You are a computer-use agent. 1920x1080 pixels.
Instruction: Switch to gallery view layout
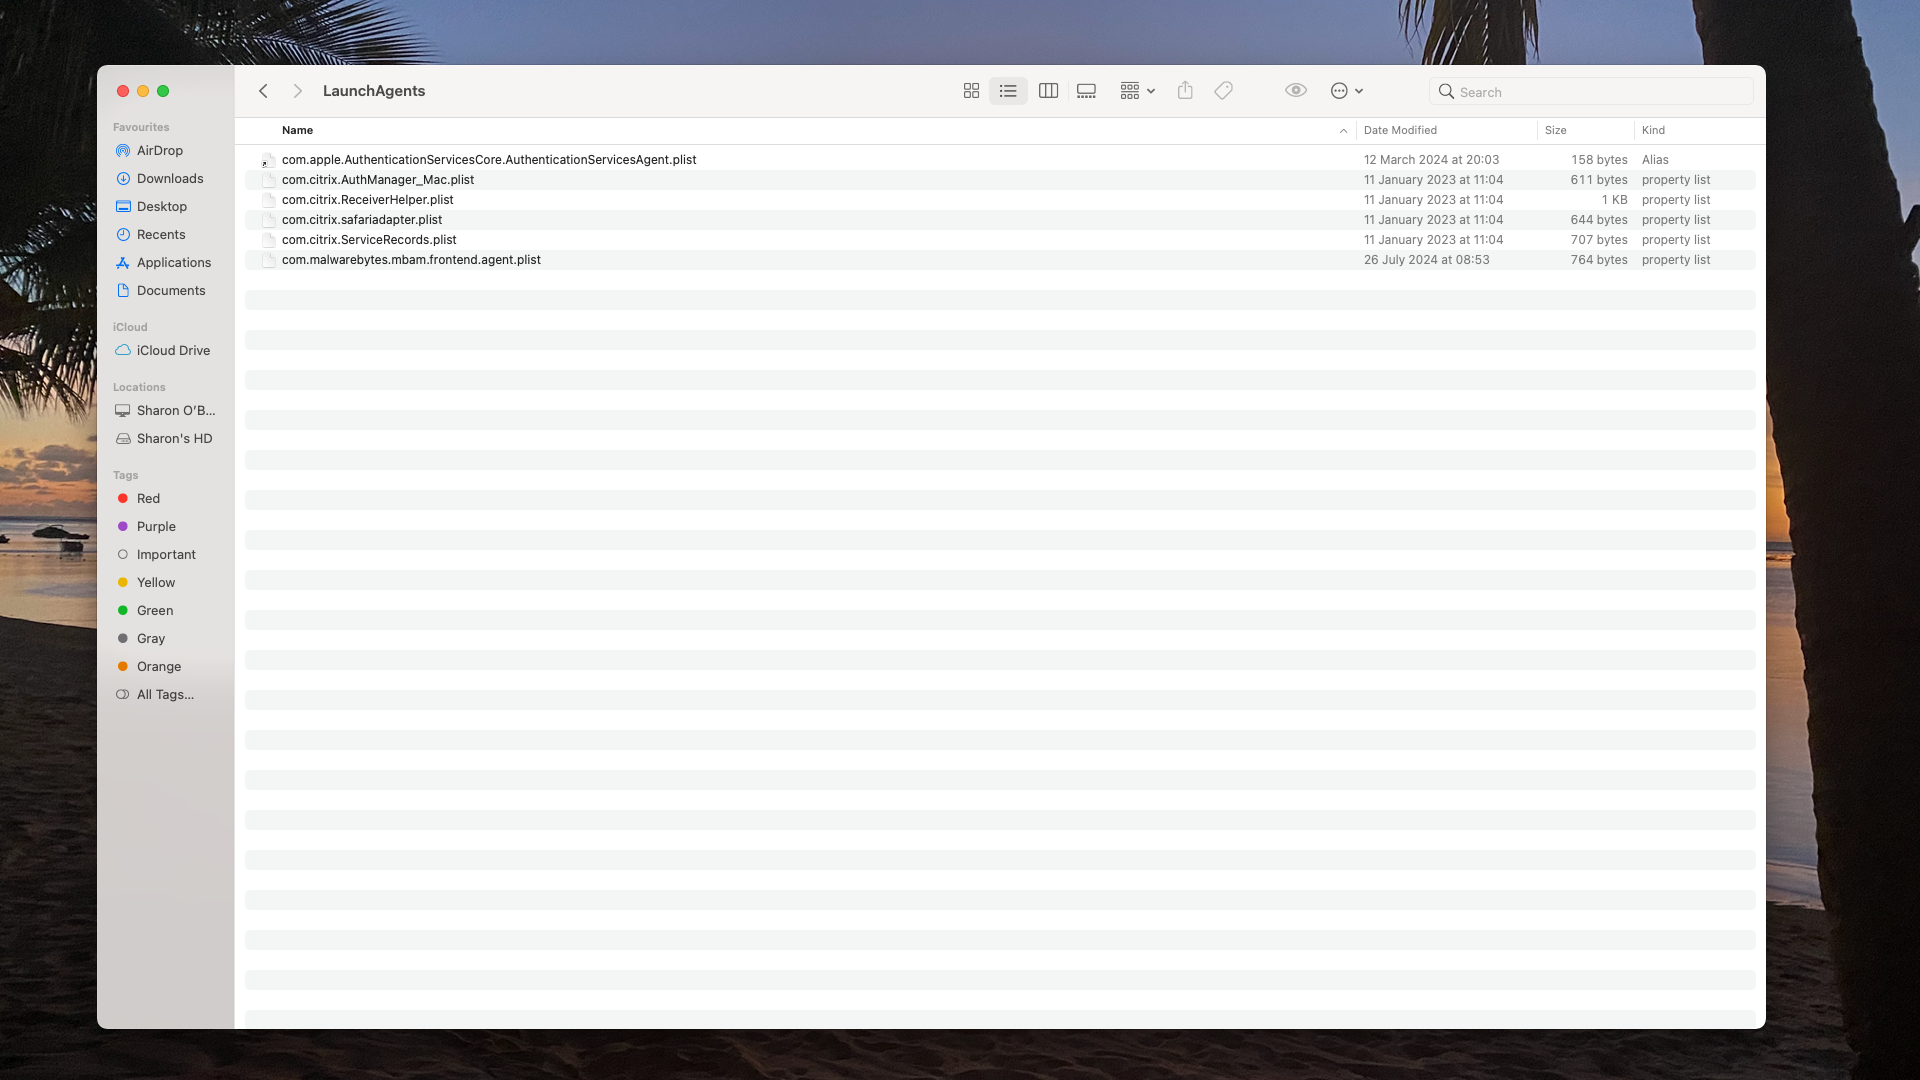click(1086, 91)
